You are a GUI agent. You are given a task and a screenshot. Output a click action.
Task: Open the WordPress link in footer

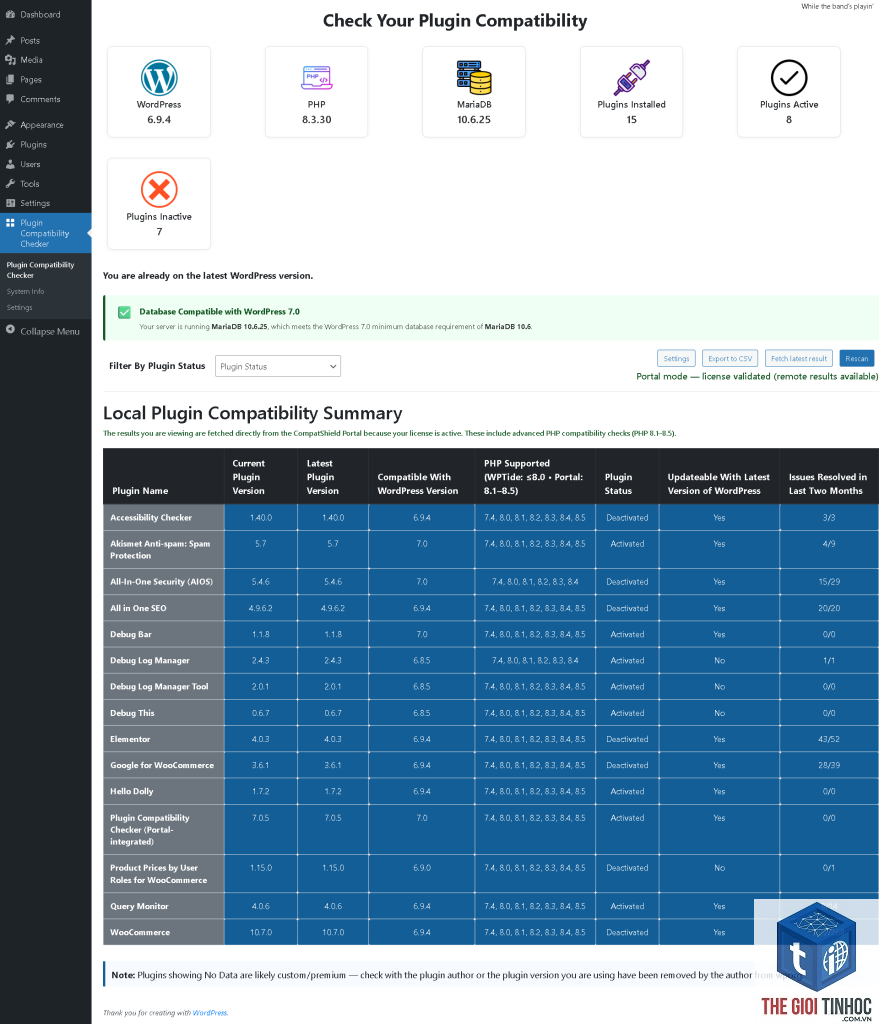[210, 1013]
